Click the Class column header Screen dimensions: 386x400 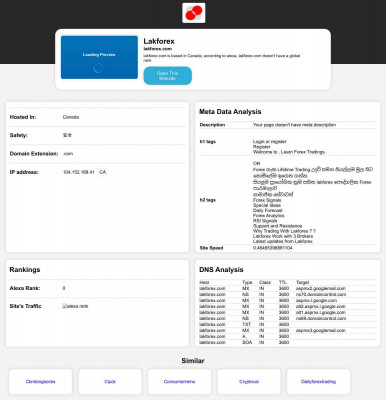[x=265, y=282]
